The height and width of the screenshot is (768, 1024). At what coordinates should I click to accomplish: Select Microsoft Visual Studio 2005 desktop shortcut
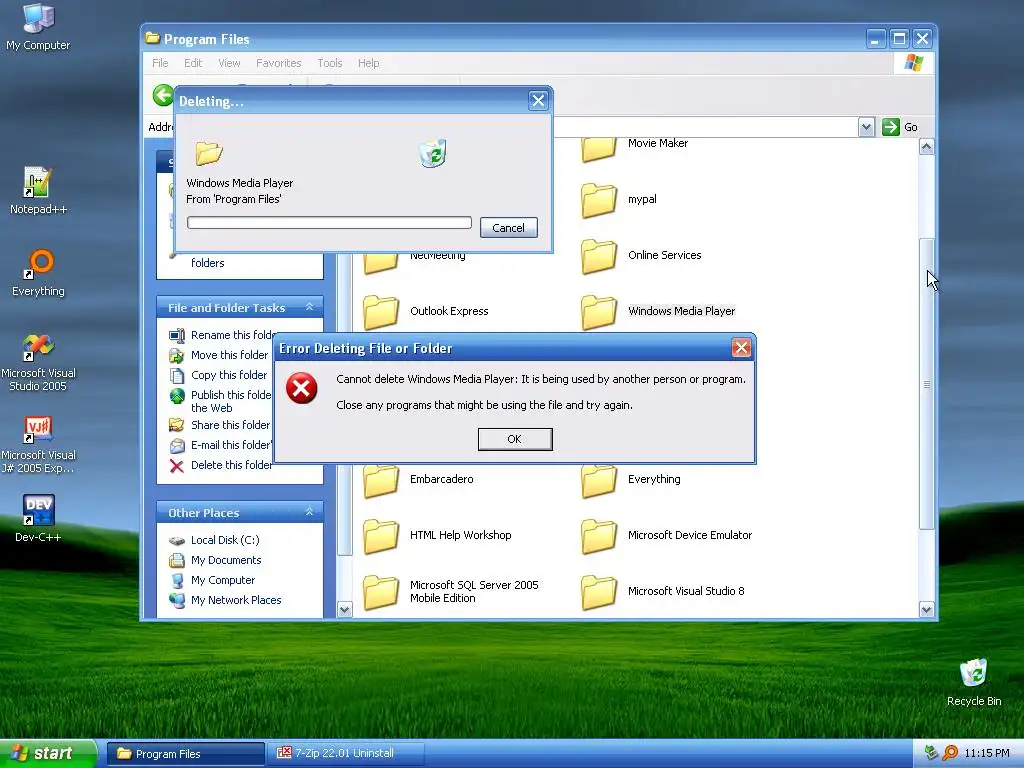click(38, 362)
